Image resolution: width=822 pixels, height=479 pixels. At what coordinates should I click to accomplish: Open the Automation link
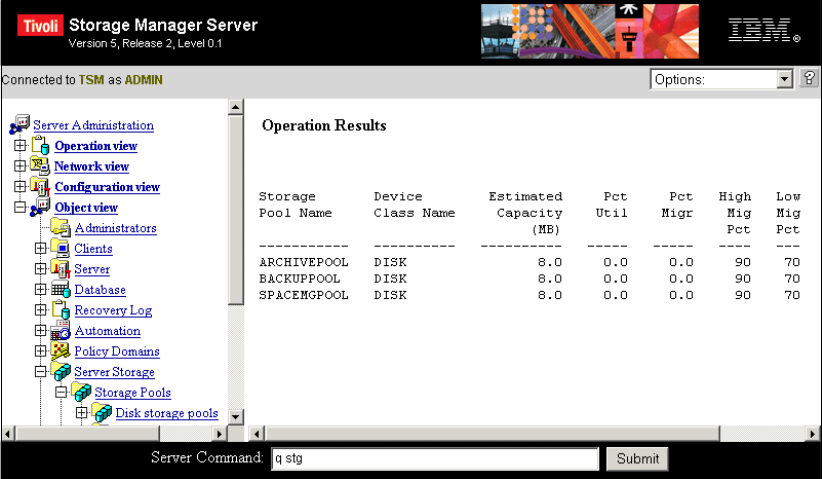[107, 331]
